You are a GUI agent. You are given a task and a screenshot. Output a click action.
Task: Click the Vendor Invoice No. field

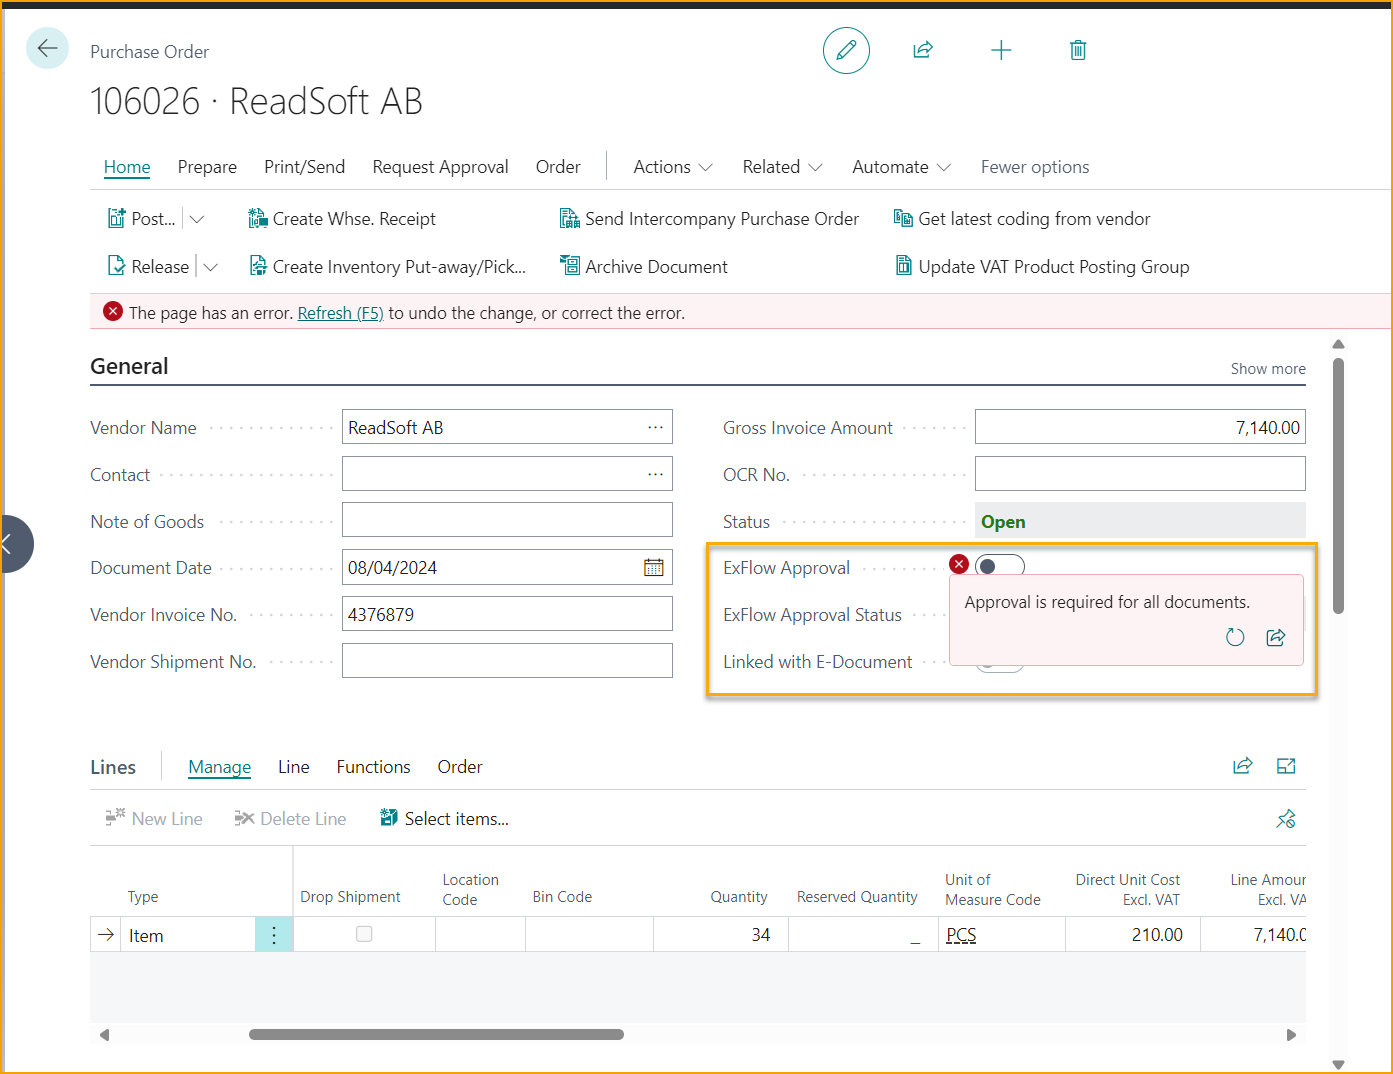point(507,614)
